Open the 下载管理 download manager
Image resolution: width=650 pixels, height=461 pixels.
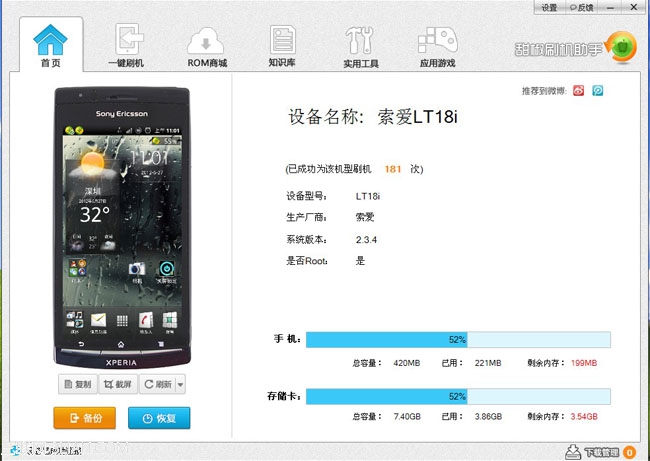[x=601, y=452]
